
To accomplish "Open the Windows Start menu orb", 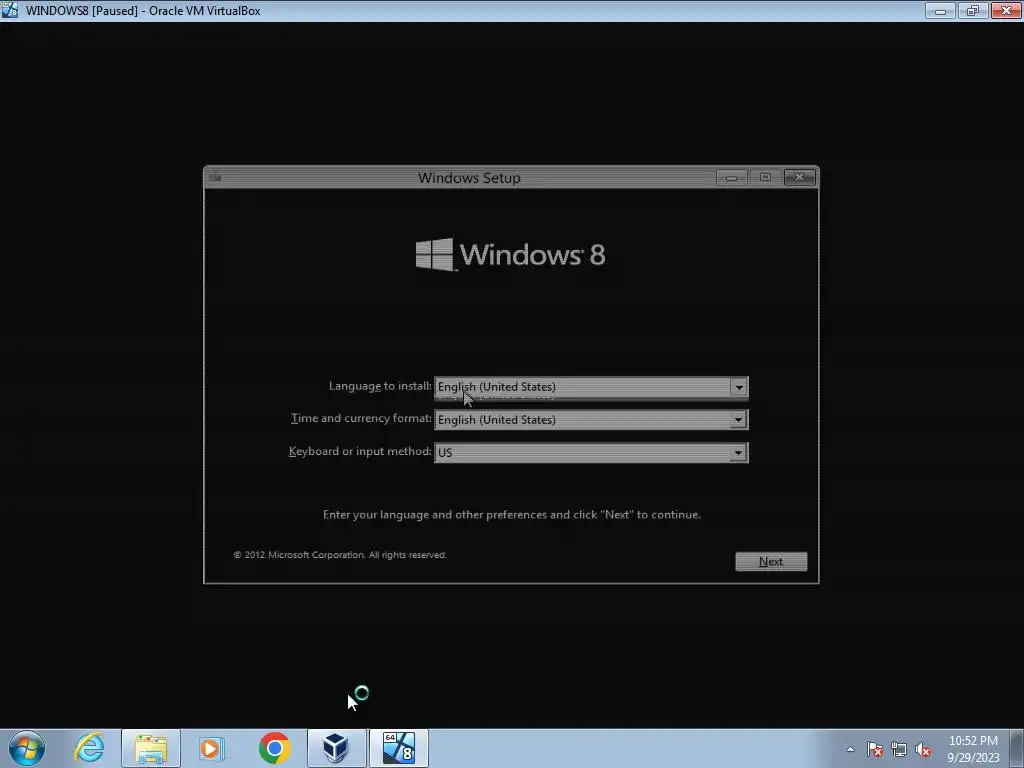I will [x=27, y=748].
